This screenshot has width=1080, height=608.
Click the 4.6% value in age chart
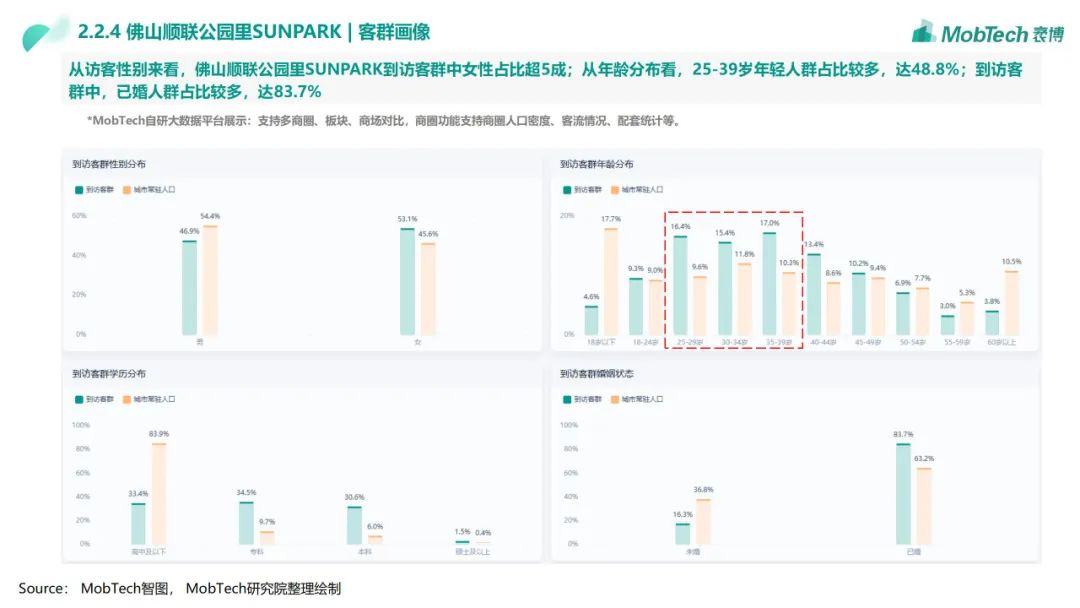(x=591, y=297)
